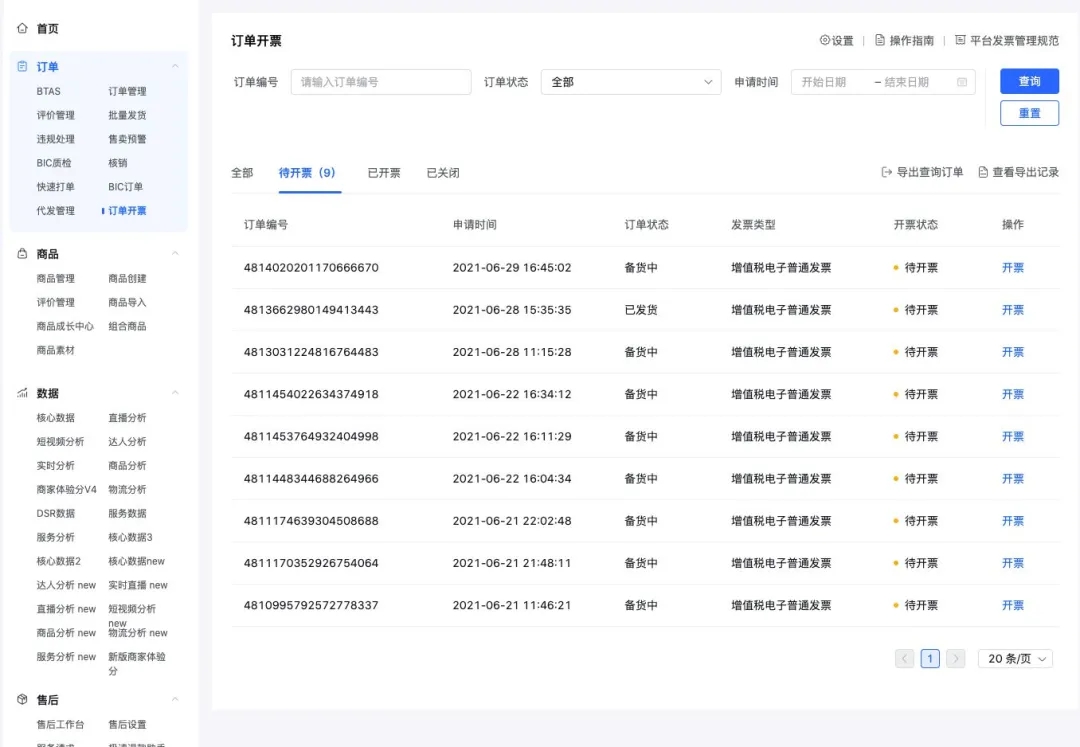Click the 订单 section clipboard icon
The width and height of the screenshot is (1080, 747).
22,66
